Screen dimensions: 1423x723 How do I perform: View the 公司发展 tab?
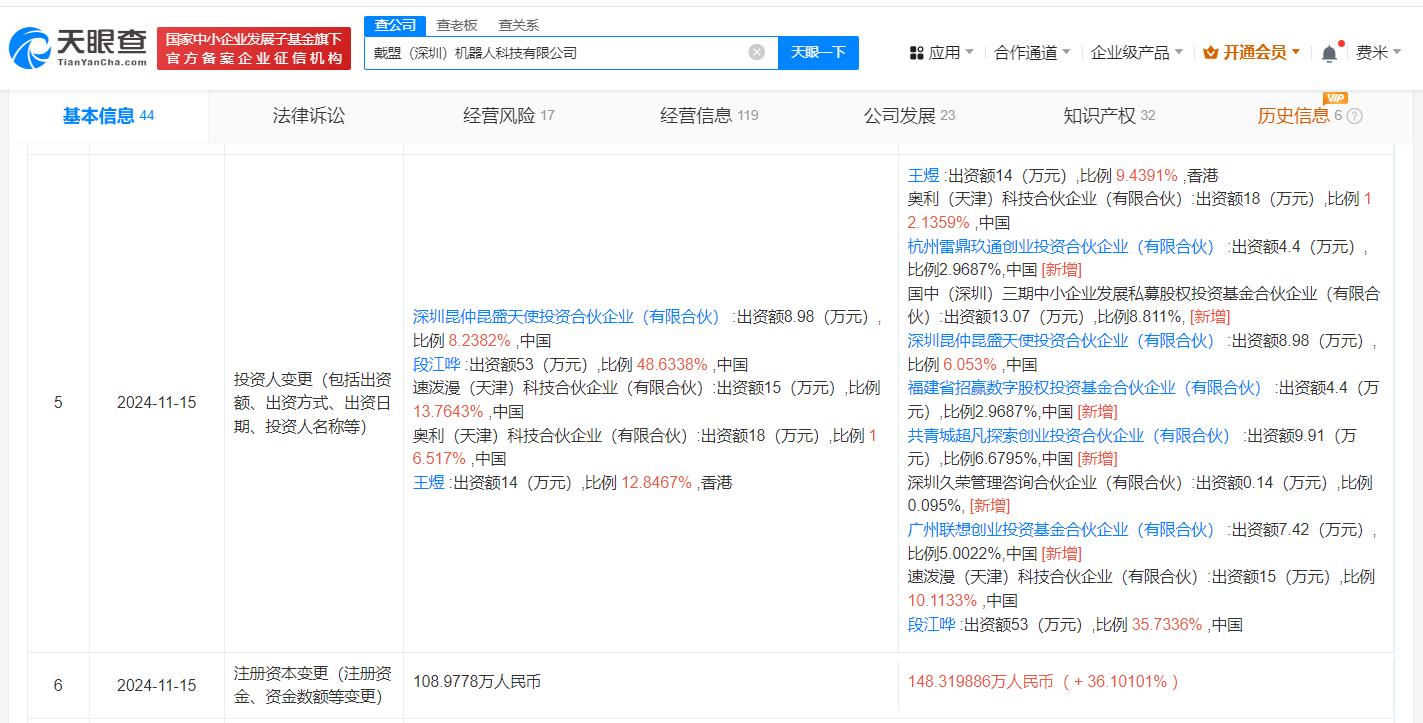[x=909, y=116]
